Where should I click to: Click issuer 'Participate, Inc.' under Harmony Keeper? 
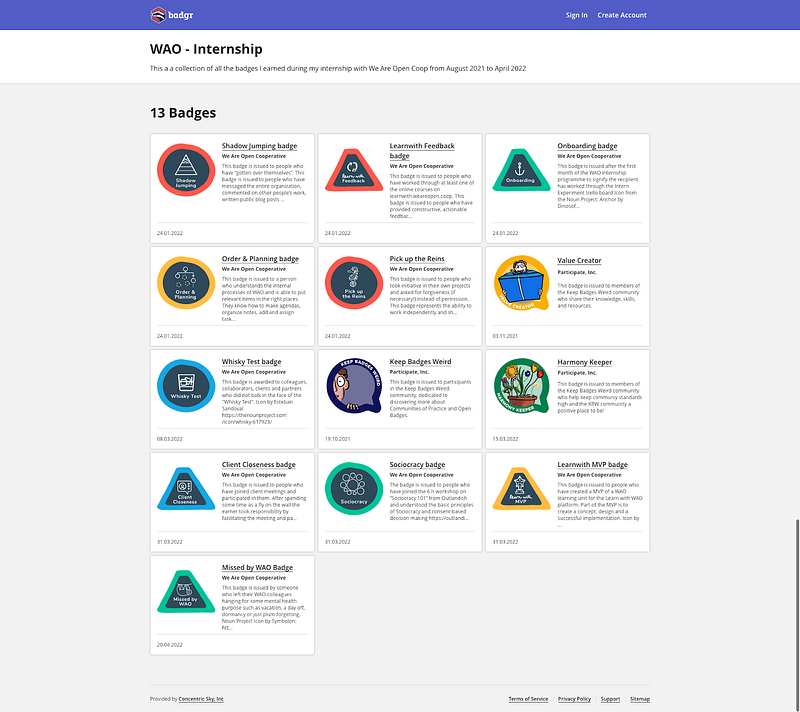tap(577, 373)
